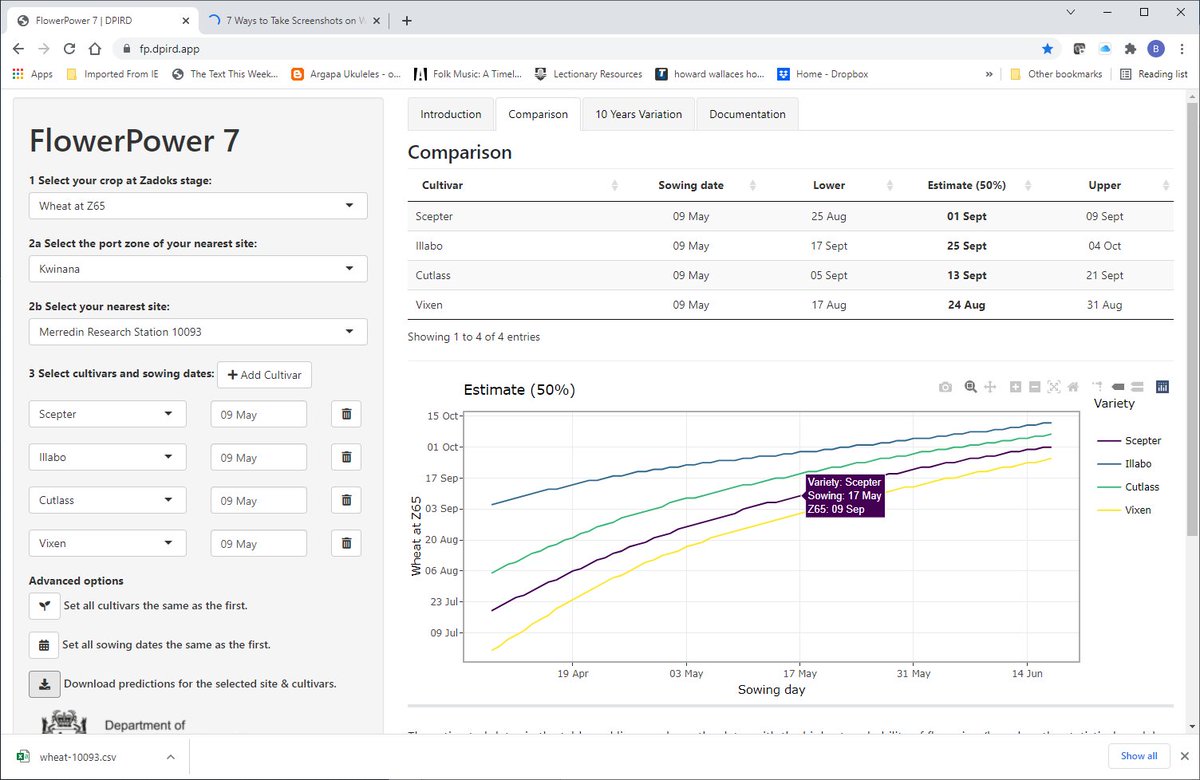Open the Cutlass cultivar dropdown
This screenshot has height=780, width=1200.
[x=107, y=500]
